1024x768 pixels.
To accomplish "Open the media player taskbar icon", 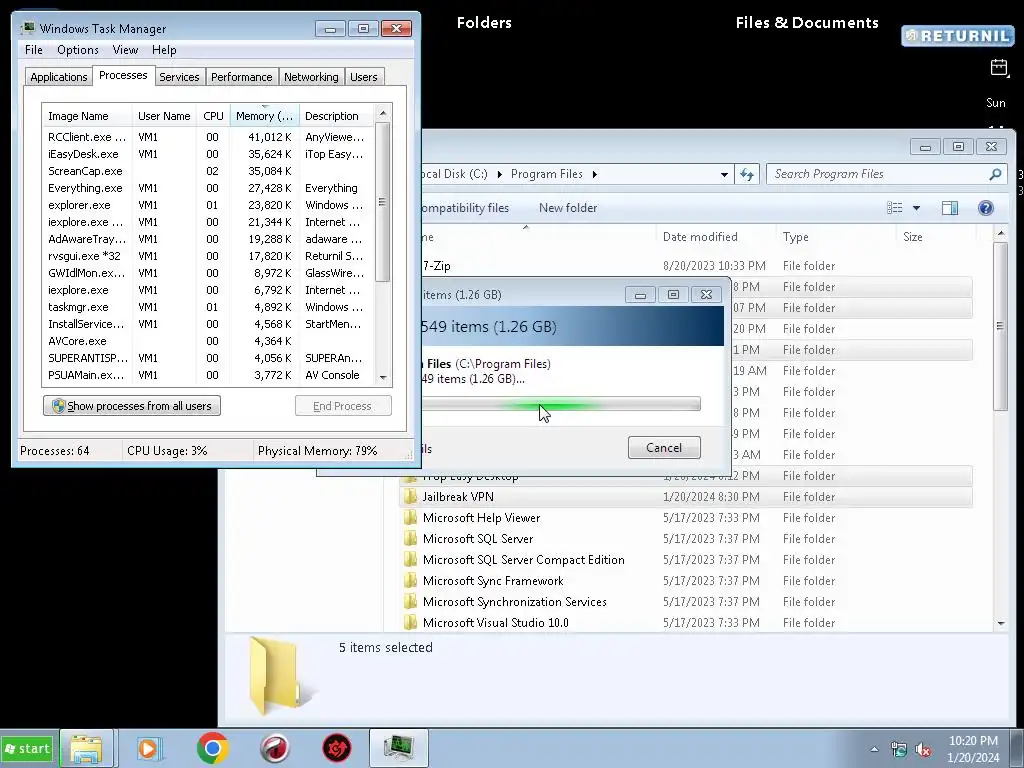I will 149,748.
